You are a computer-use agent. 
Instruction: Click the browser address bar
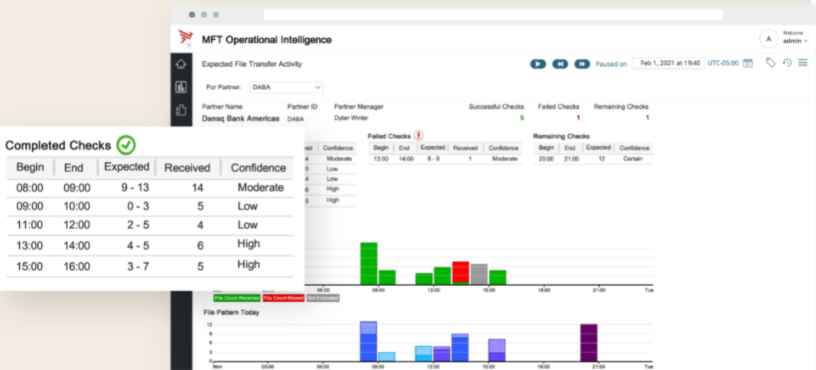coord(493,15)
